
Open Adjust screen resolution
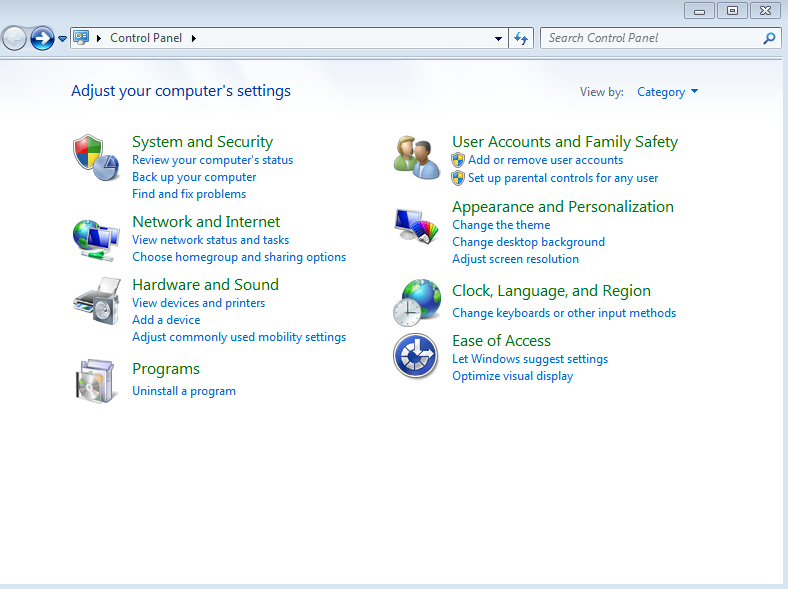[515, 259]
